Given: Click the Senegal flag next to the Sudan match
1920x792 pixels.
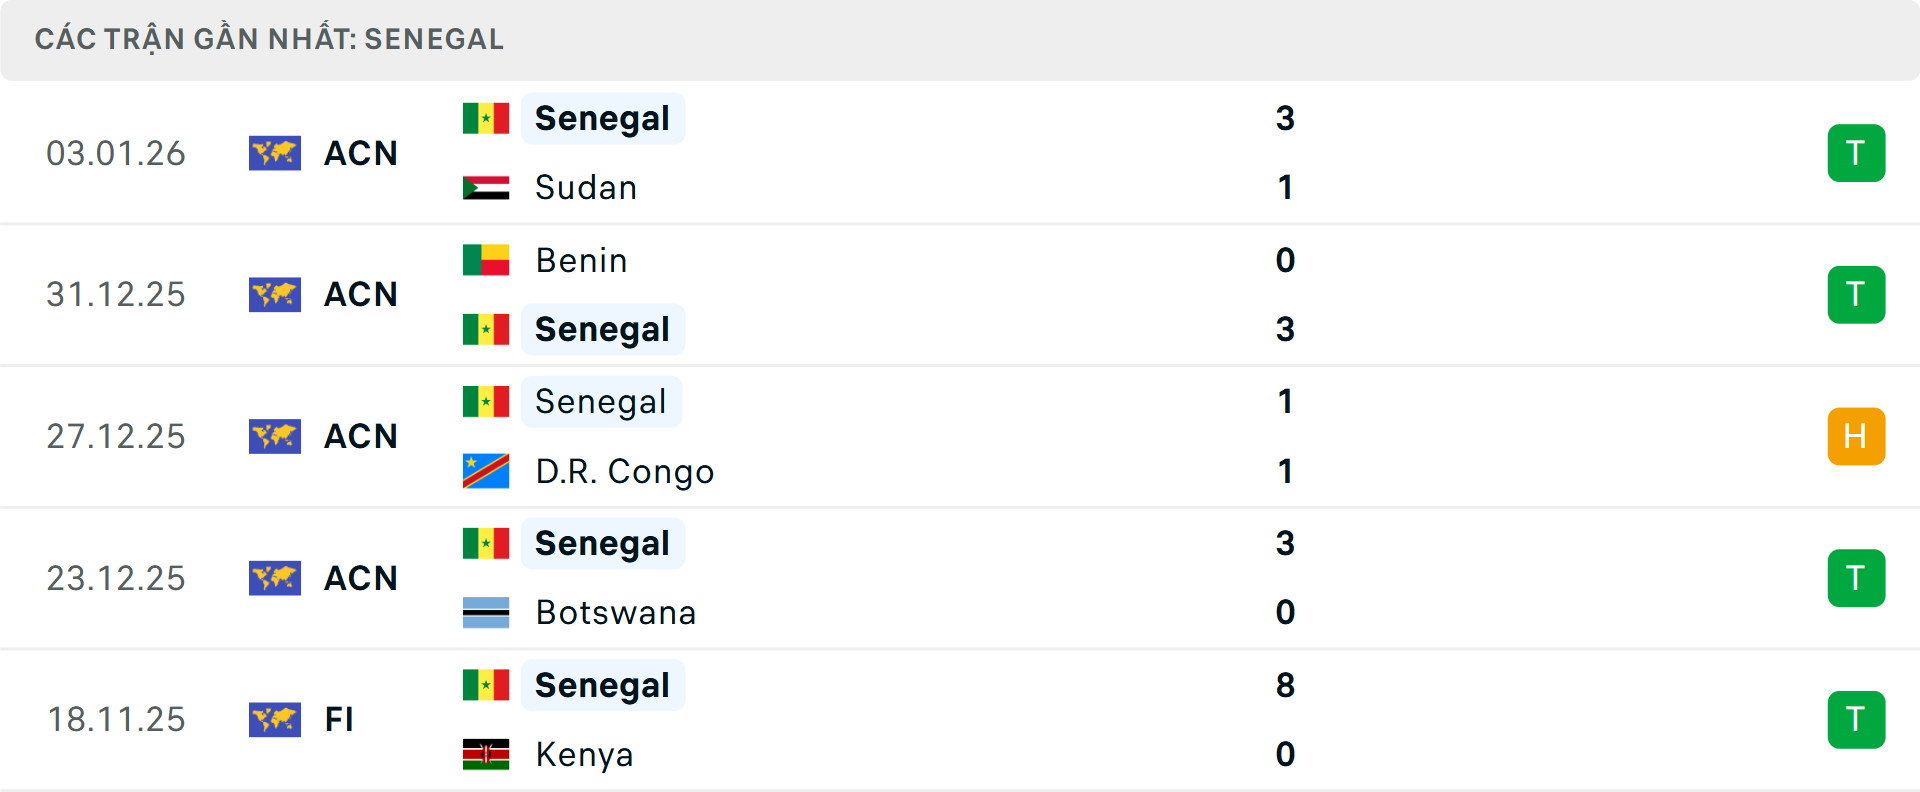Looking at the screenshot, I should point(485,117).
